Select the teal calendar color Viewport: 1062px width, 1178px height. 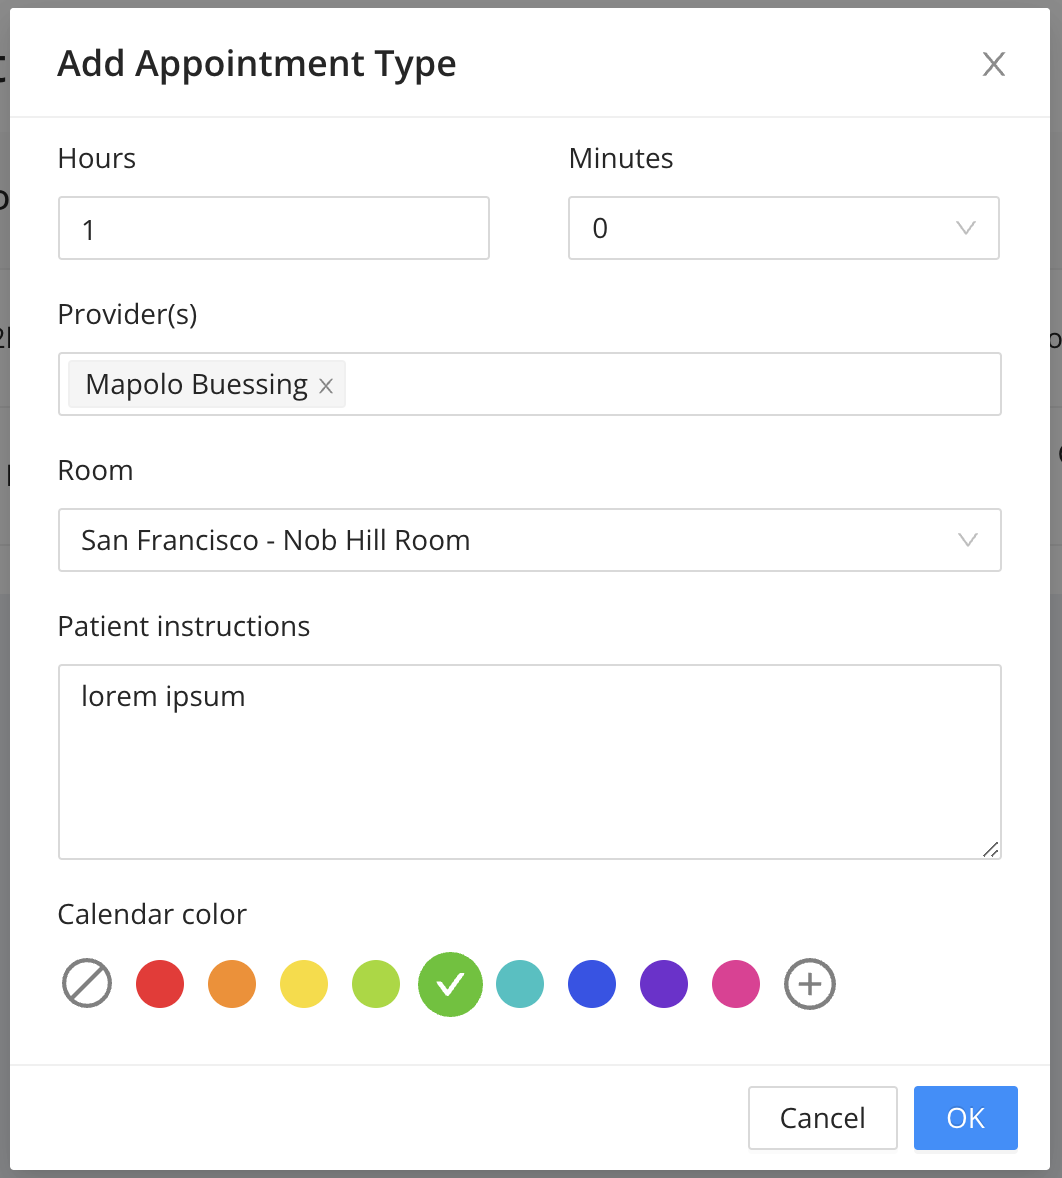click(520, 984)
